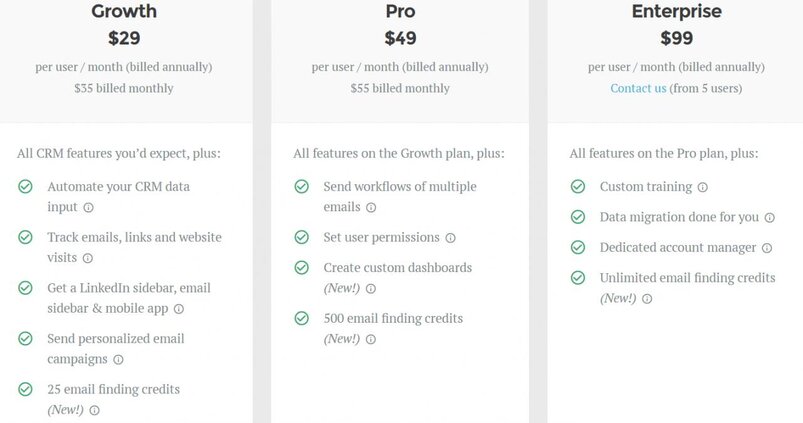
Task: Open info tooltip for "Send workflows of multiple emails"
Action: (371, 208)
